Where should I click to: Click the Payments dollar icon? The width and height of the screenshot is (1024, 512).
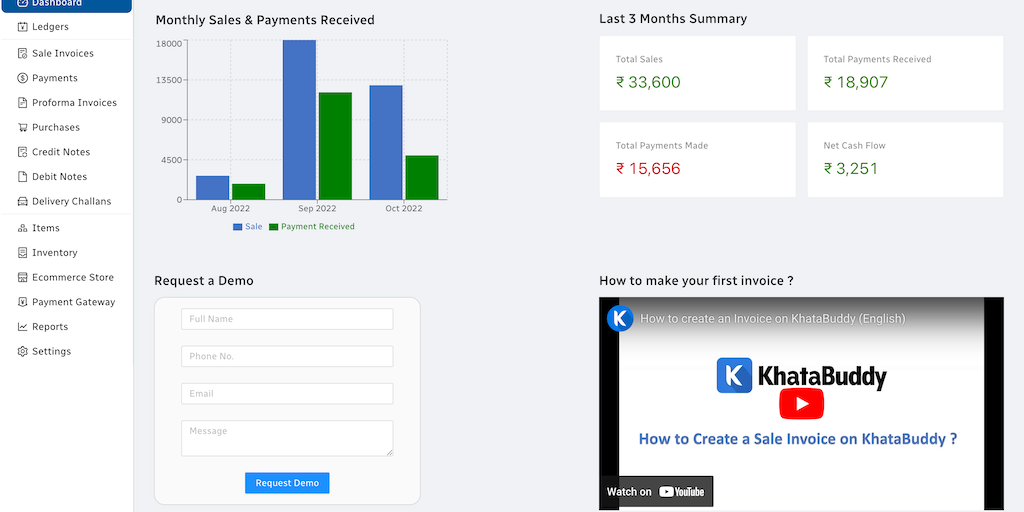point(23,78)
